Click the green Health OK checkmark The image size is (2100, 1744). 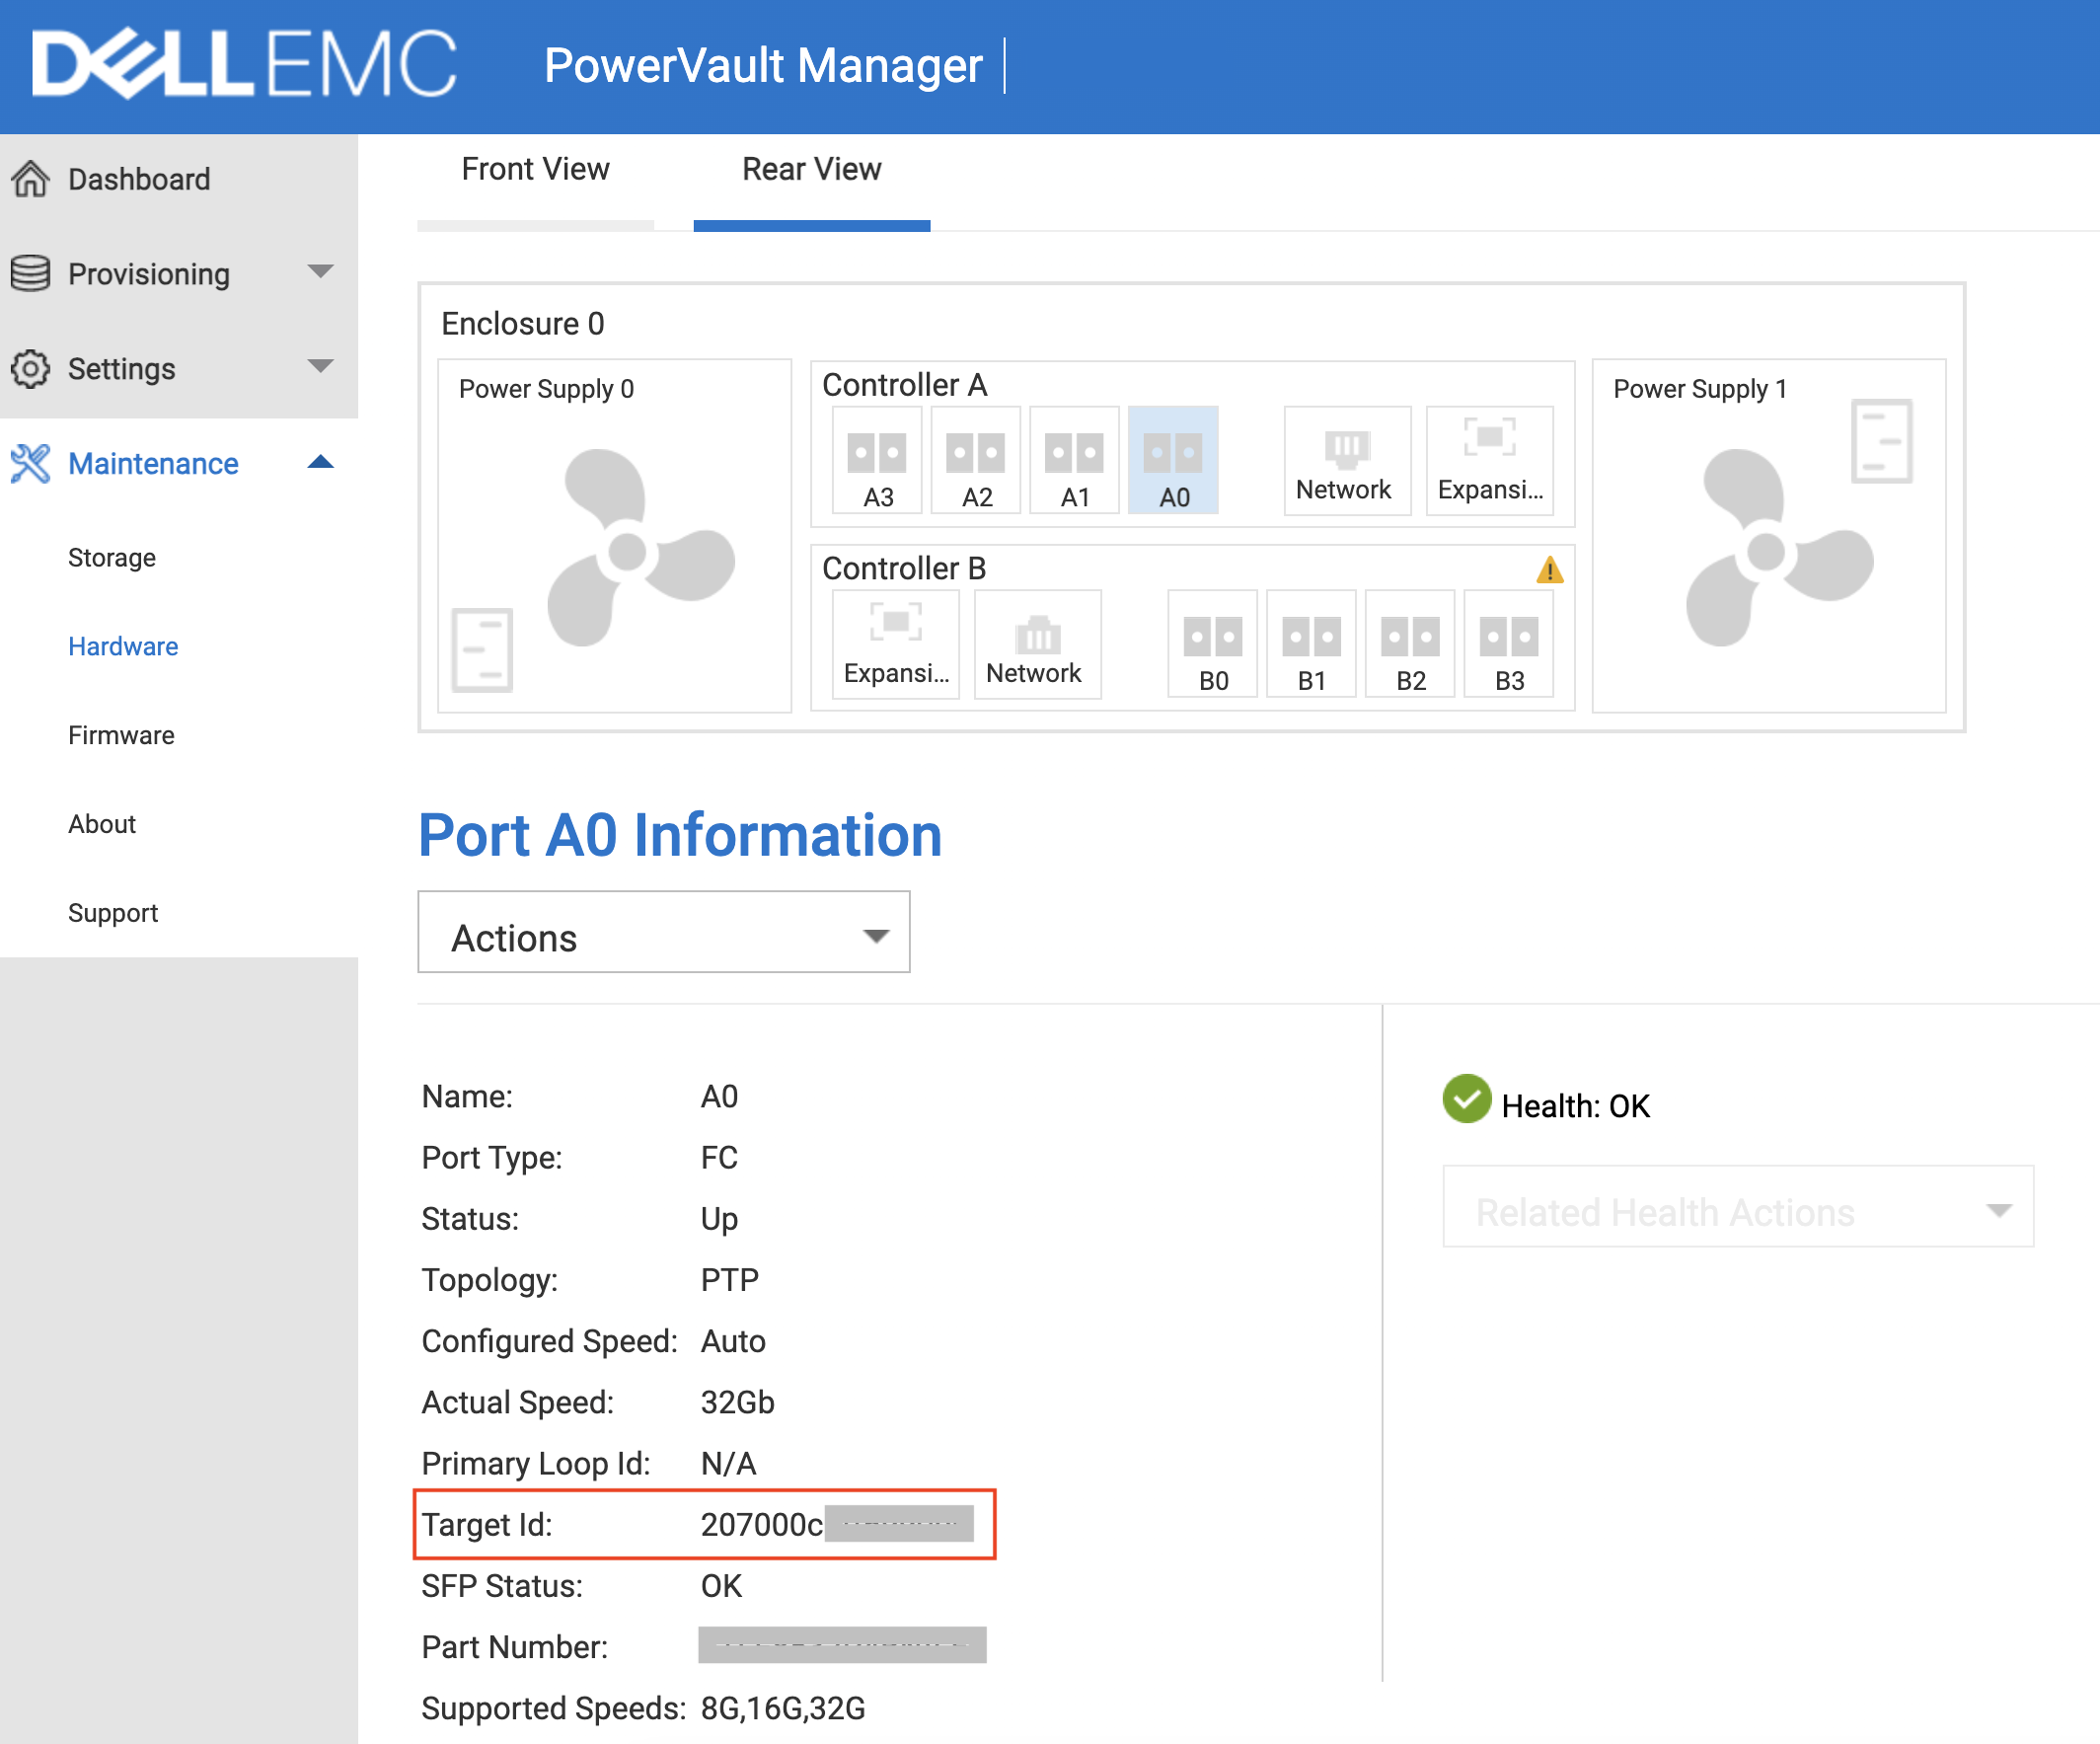point(1466,1099)
